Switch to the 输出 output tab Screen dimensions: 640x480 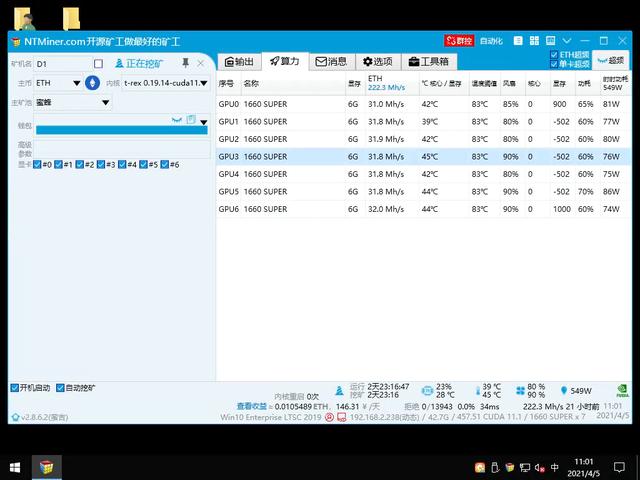(x=240, y=62)
